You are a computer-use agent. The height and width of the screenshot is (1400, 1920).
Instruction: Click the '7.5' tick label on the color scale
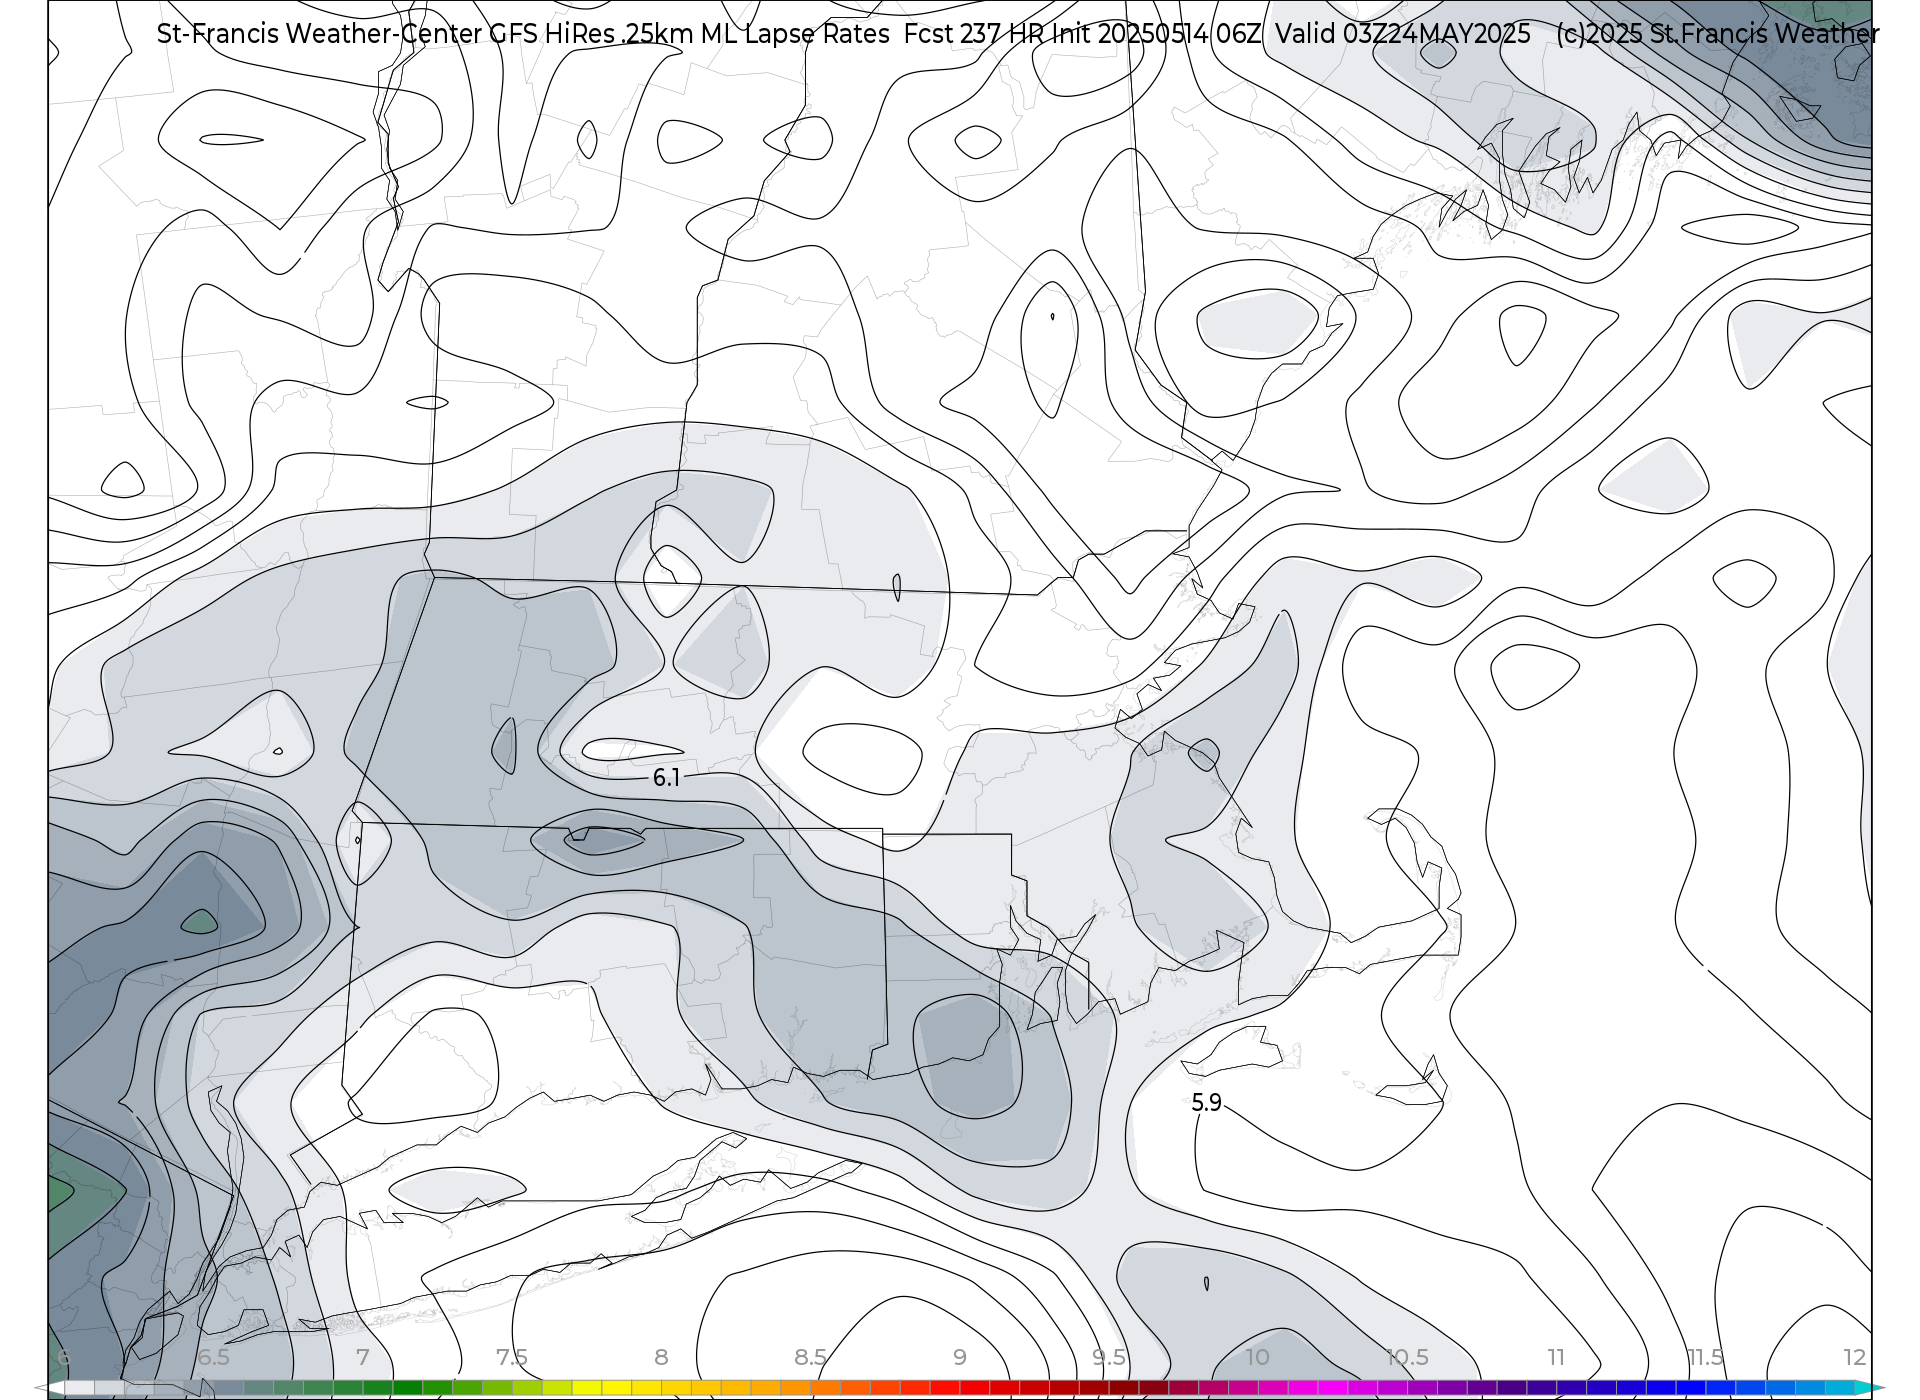point(512,1357)
